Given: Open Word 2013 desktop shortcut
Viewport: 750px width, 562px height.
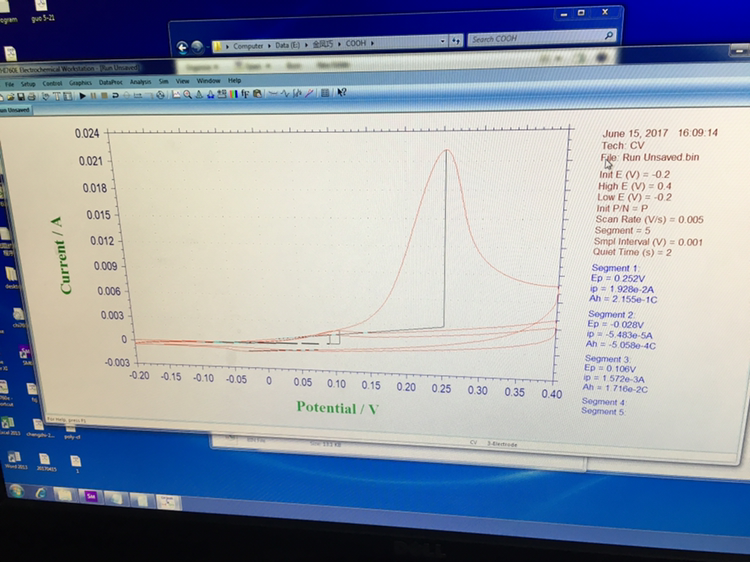Looking at the screenshot, I should pyautogui.click(x=16, y=461).
